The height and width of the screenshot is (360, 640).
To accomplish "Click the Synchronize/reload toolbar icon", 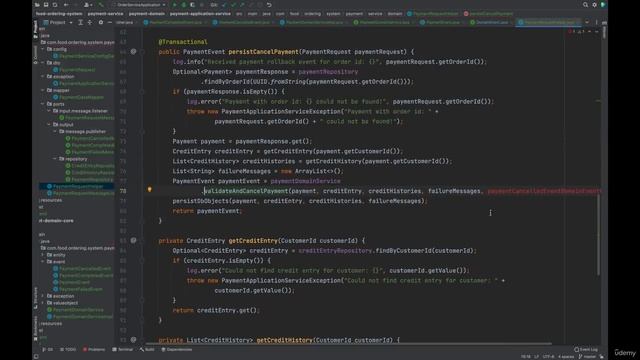I will click(55, 5).
